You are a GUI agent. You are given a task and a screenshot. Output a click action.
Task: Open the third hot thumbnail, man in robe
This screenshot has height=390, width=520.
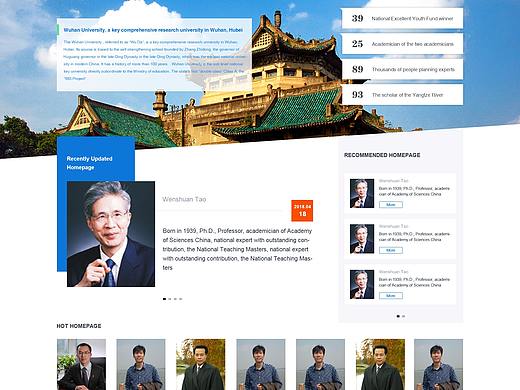point(201,365)
